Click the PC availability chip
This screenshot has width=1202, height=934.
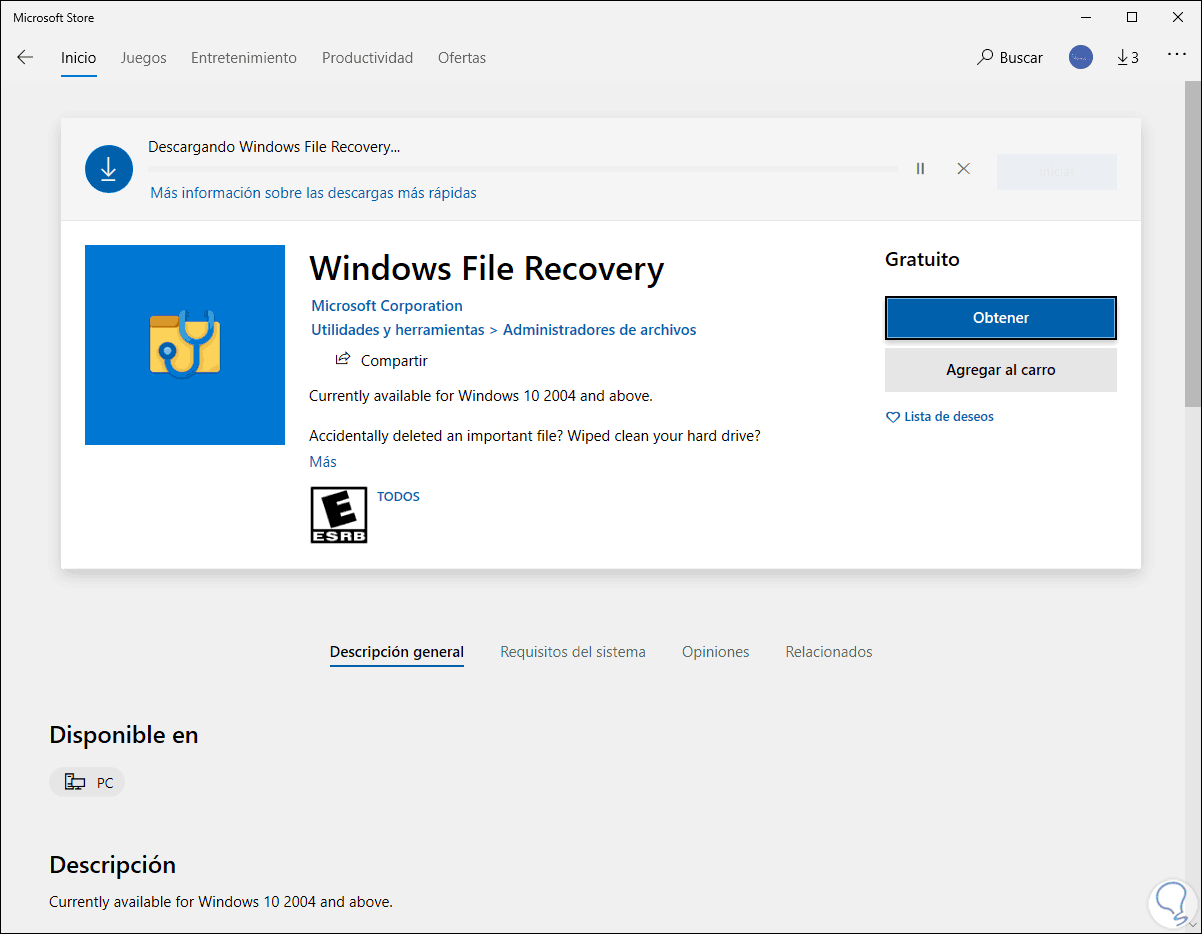click(x=87, y=783)
